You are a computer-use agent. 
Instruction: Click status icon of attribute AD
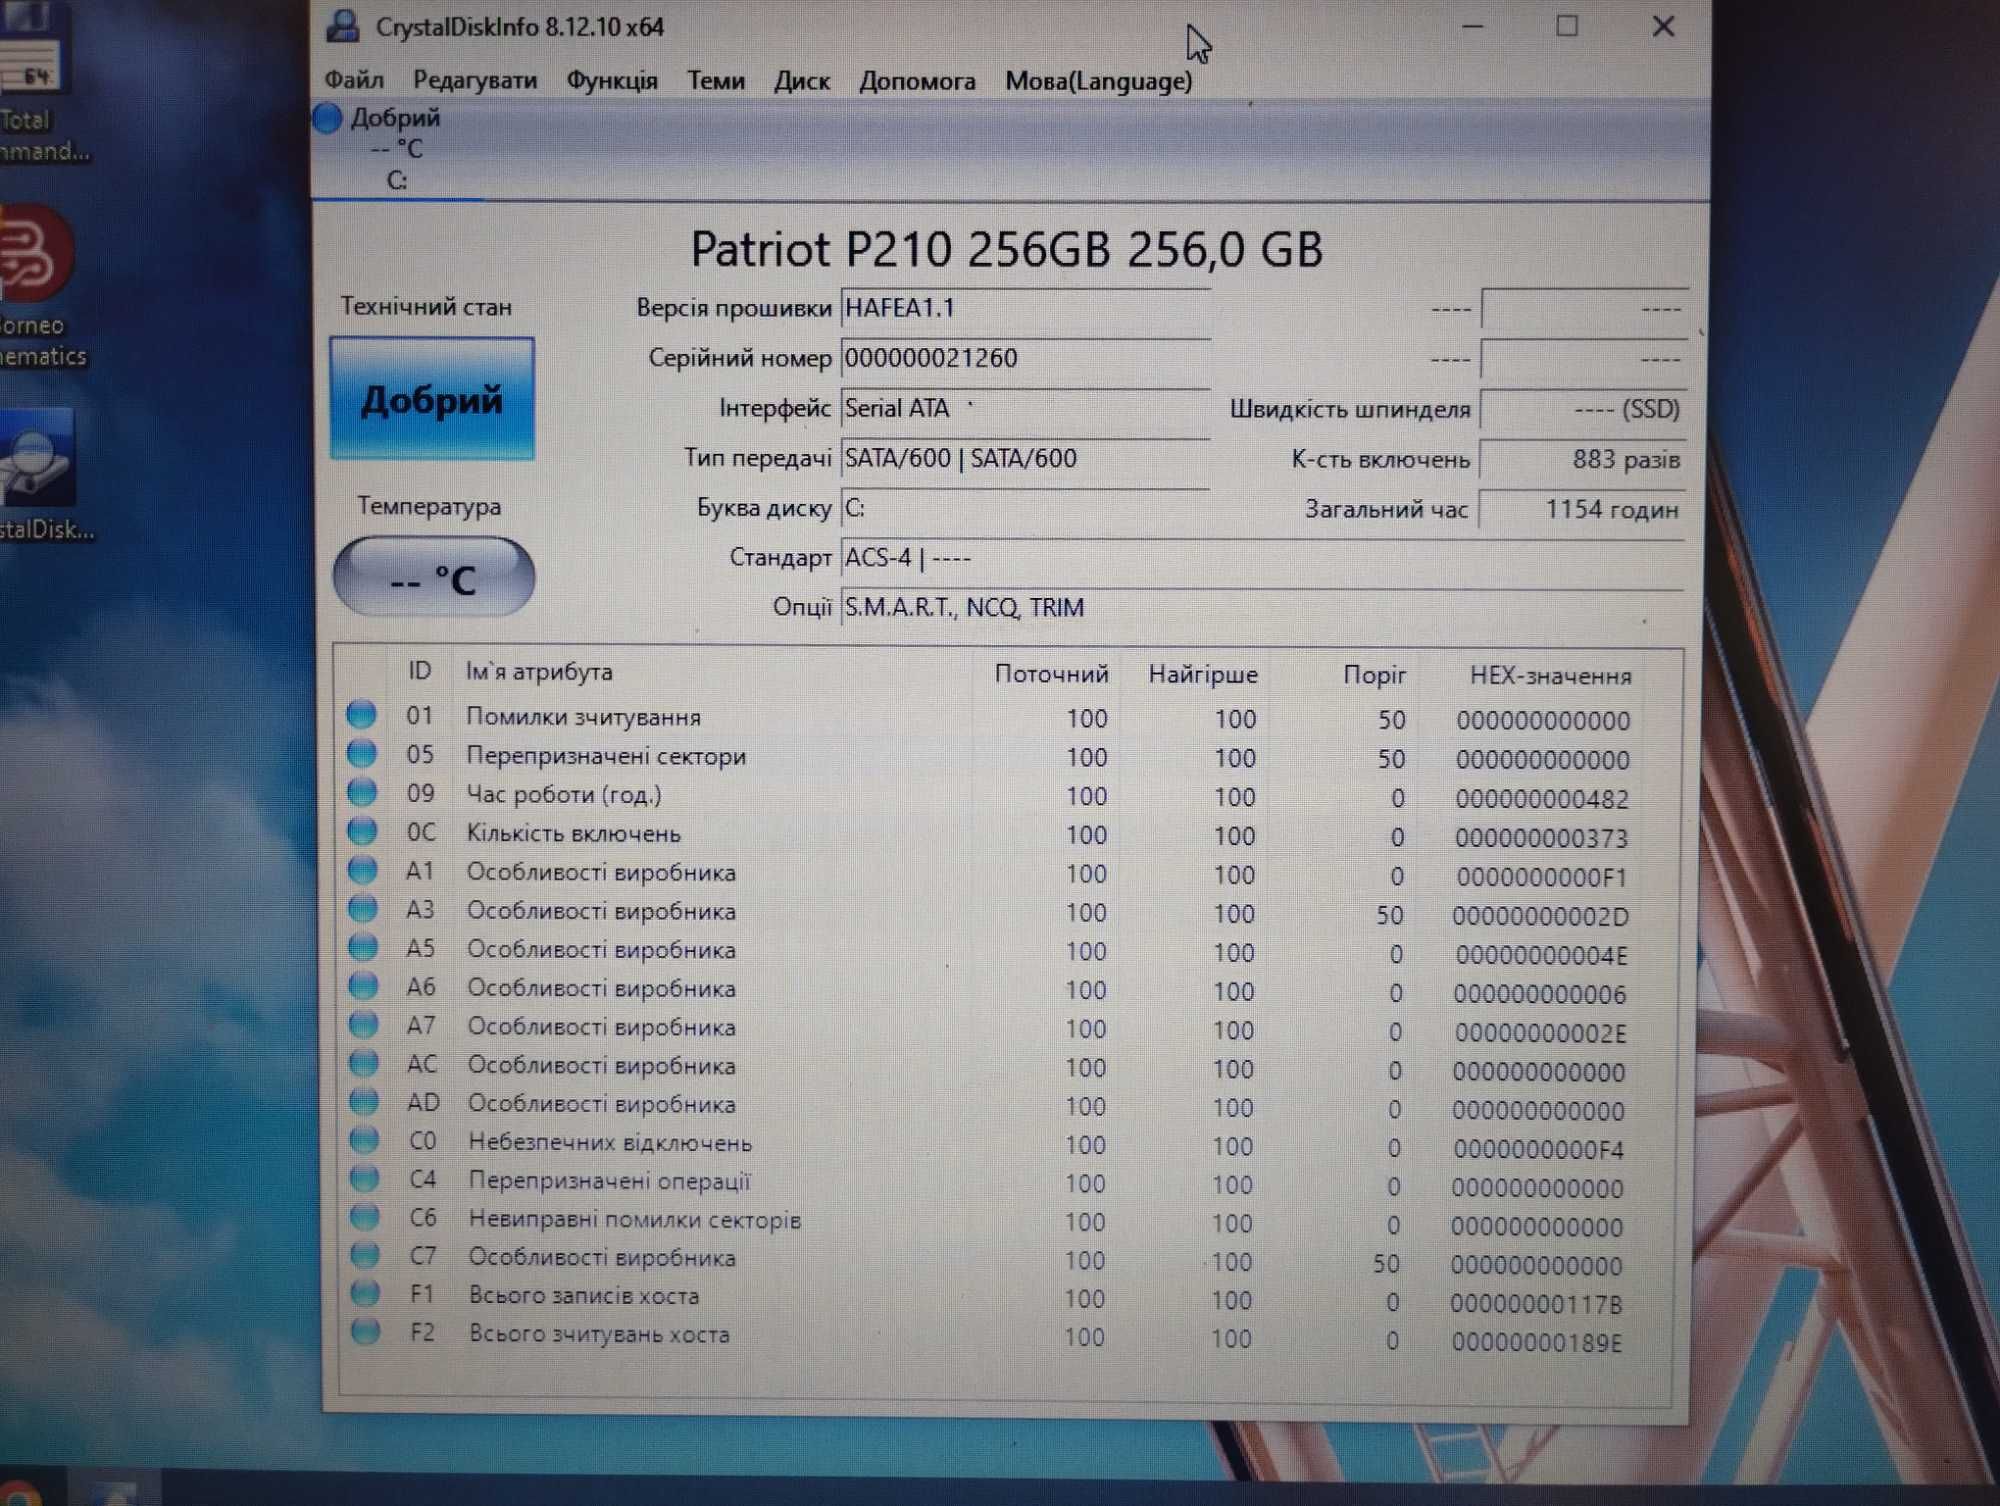364,1102
